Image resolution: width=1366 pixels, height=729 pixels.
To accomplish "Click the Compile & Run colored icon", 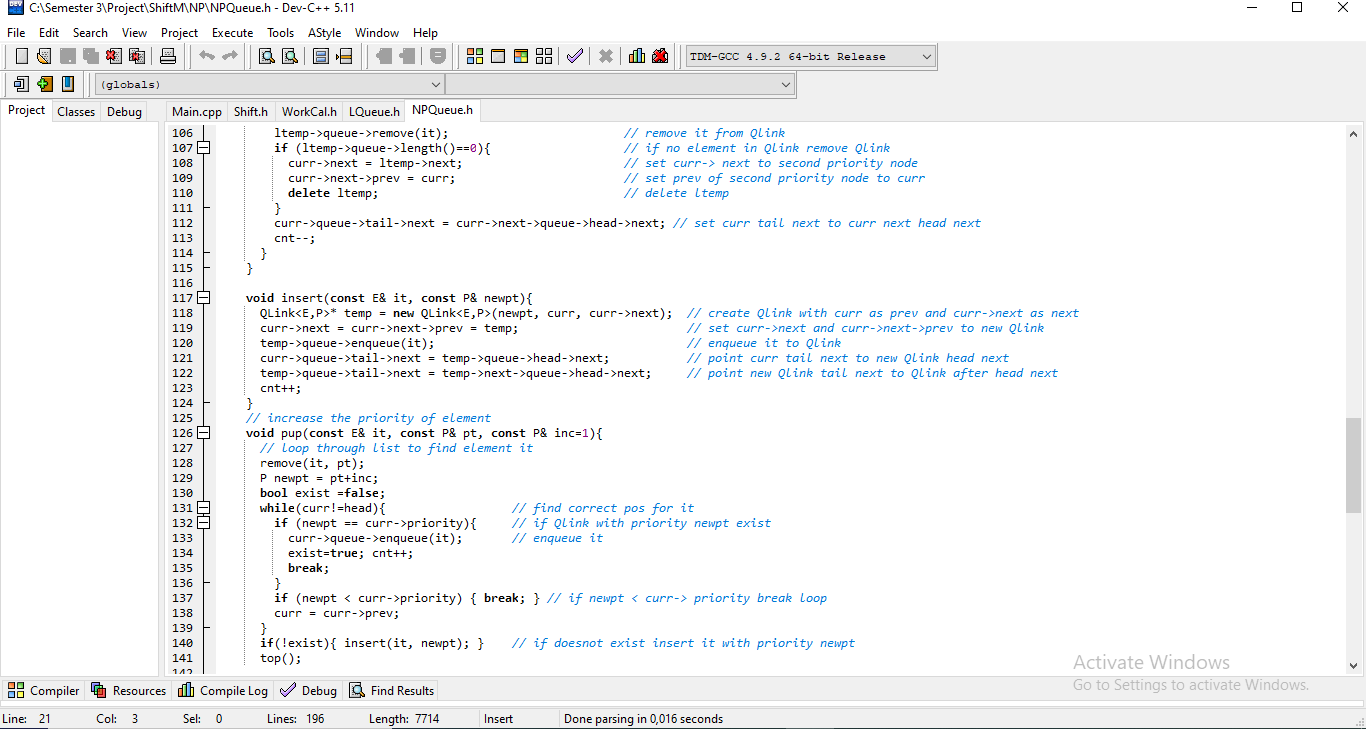I will tap(521, 56).
